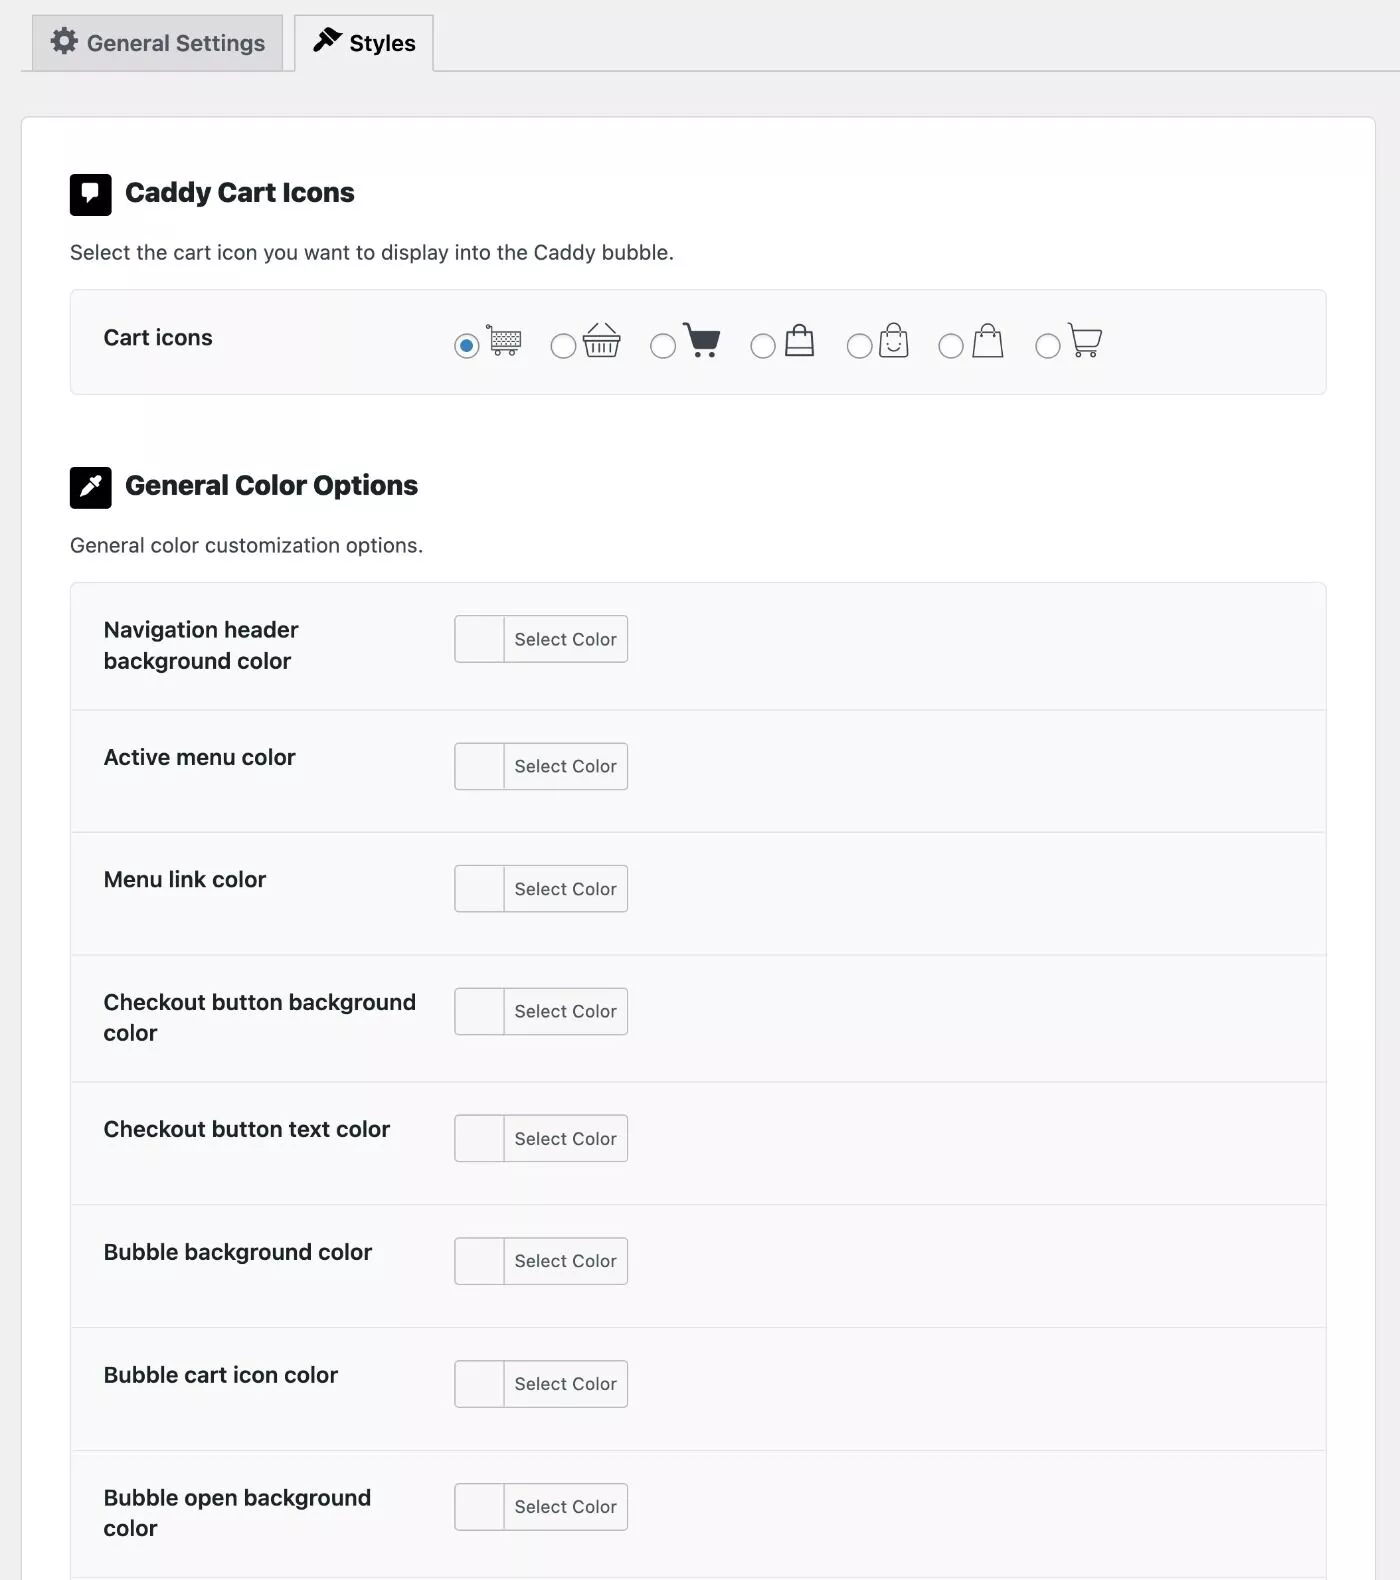Click the square shopping bag icon

[799, 340]
